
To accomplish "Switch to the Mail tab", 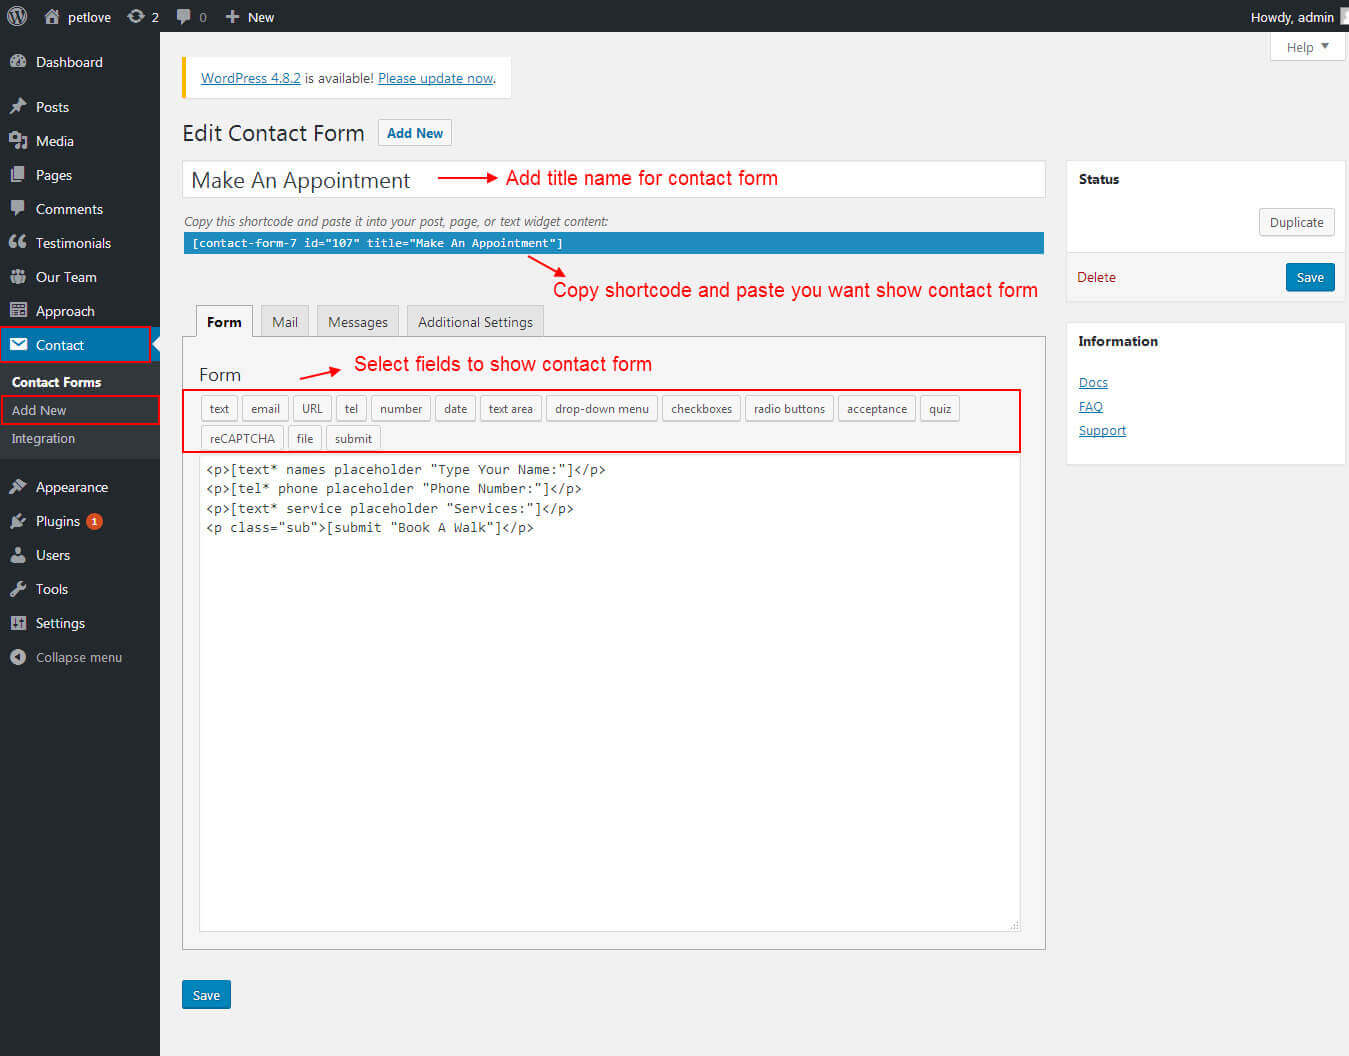I will tap(285, 322).
